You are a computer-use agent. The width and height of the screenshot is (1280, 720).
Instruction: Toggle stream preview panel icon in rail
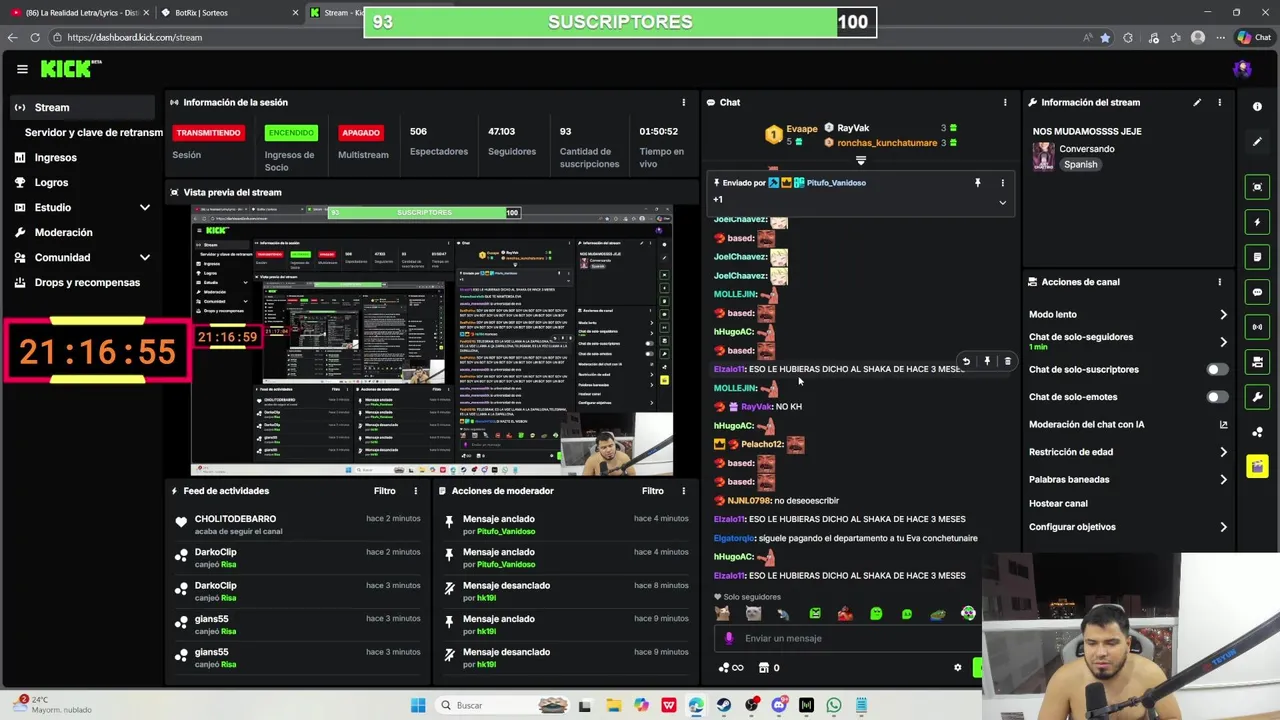pos(1257,187)
